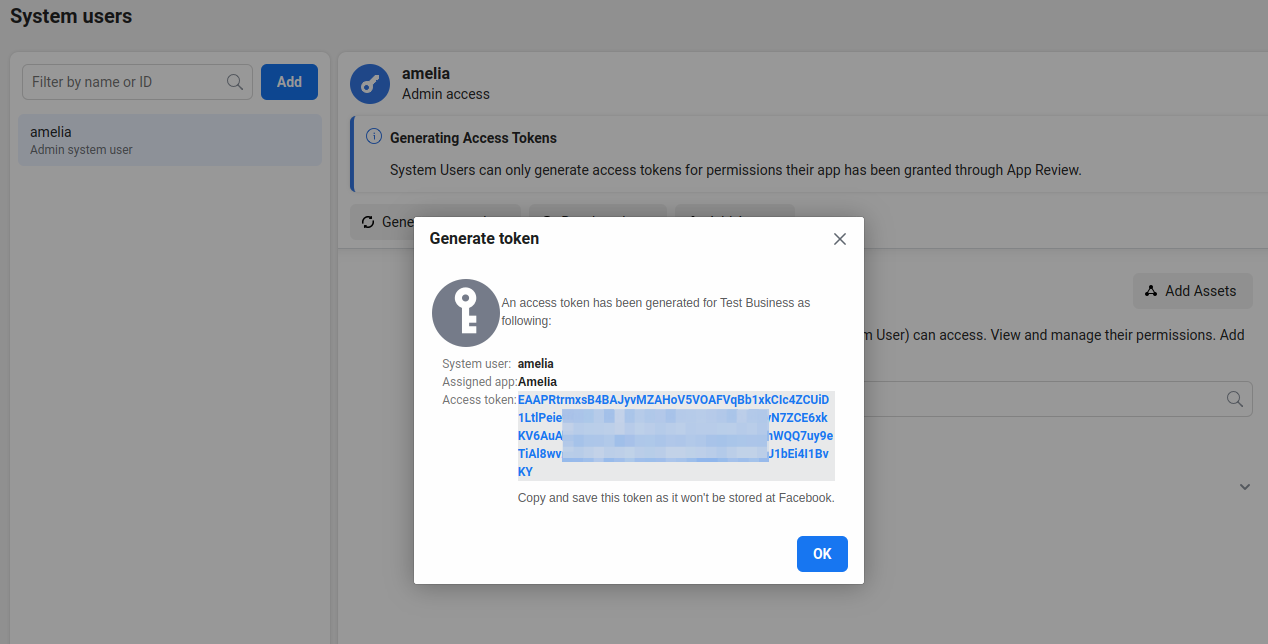
Task: Focus the assets search field behind dialog
Action: click(x=1058, y=399)
